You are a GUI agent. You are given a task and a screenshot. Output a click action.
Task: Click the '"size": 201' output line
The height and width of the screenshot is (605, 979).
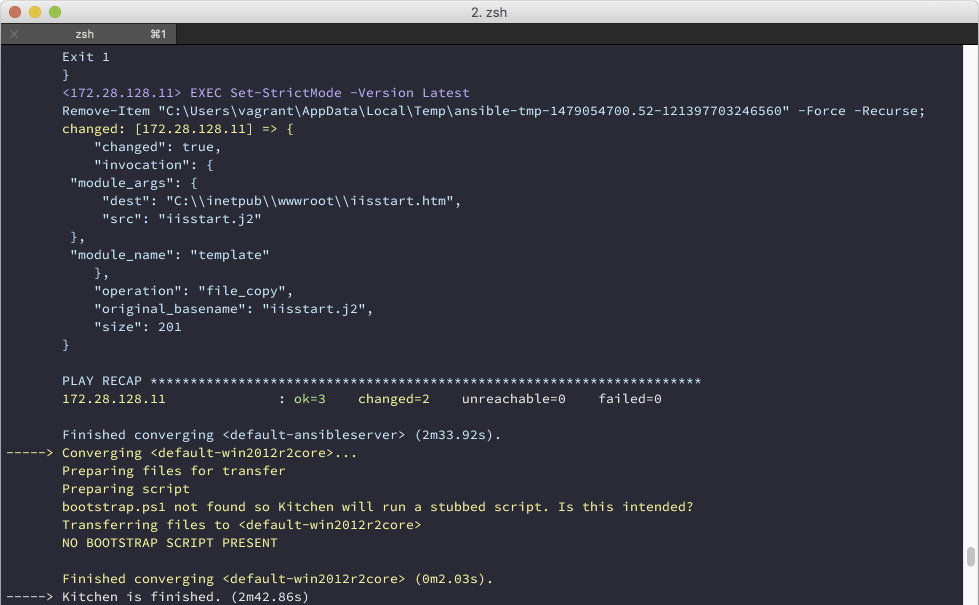click(x=137, y=327)
